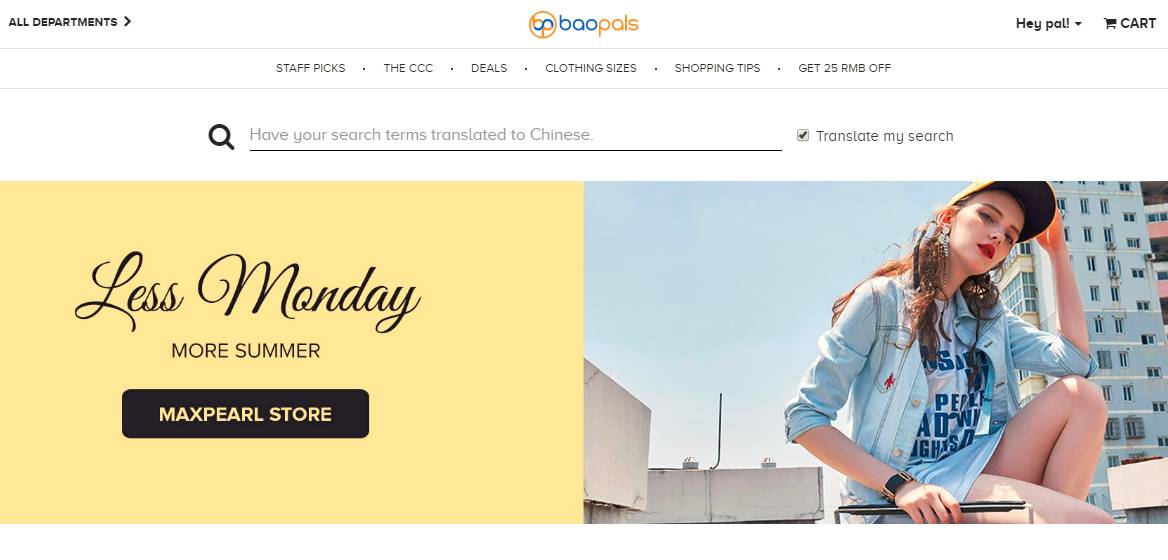Toggle the Translate my search checkbox
The image size is (1168, 560).
tap(803, 136)
